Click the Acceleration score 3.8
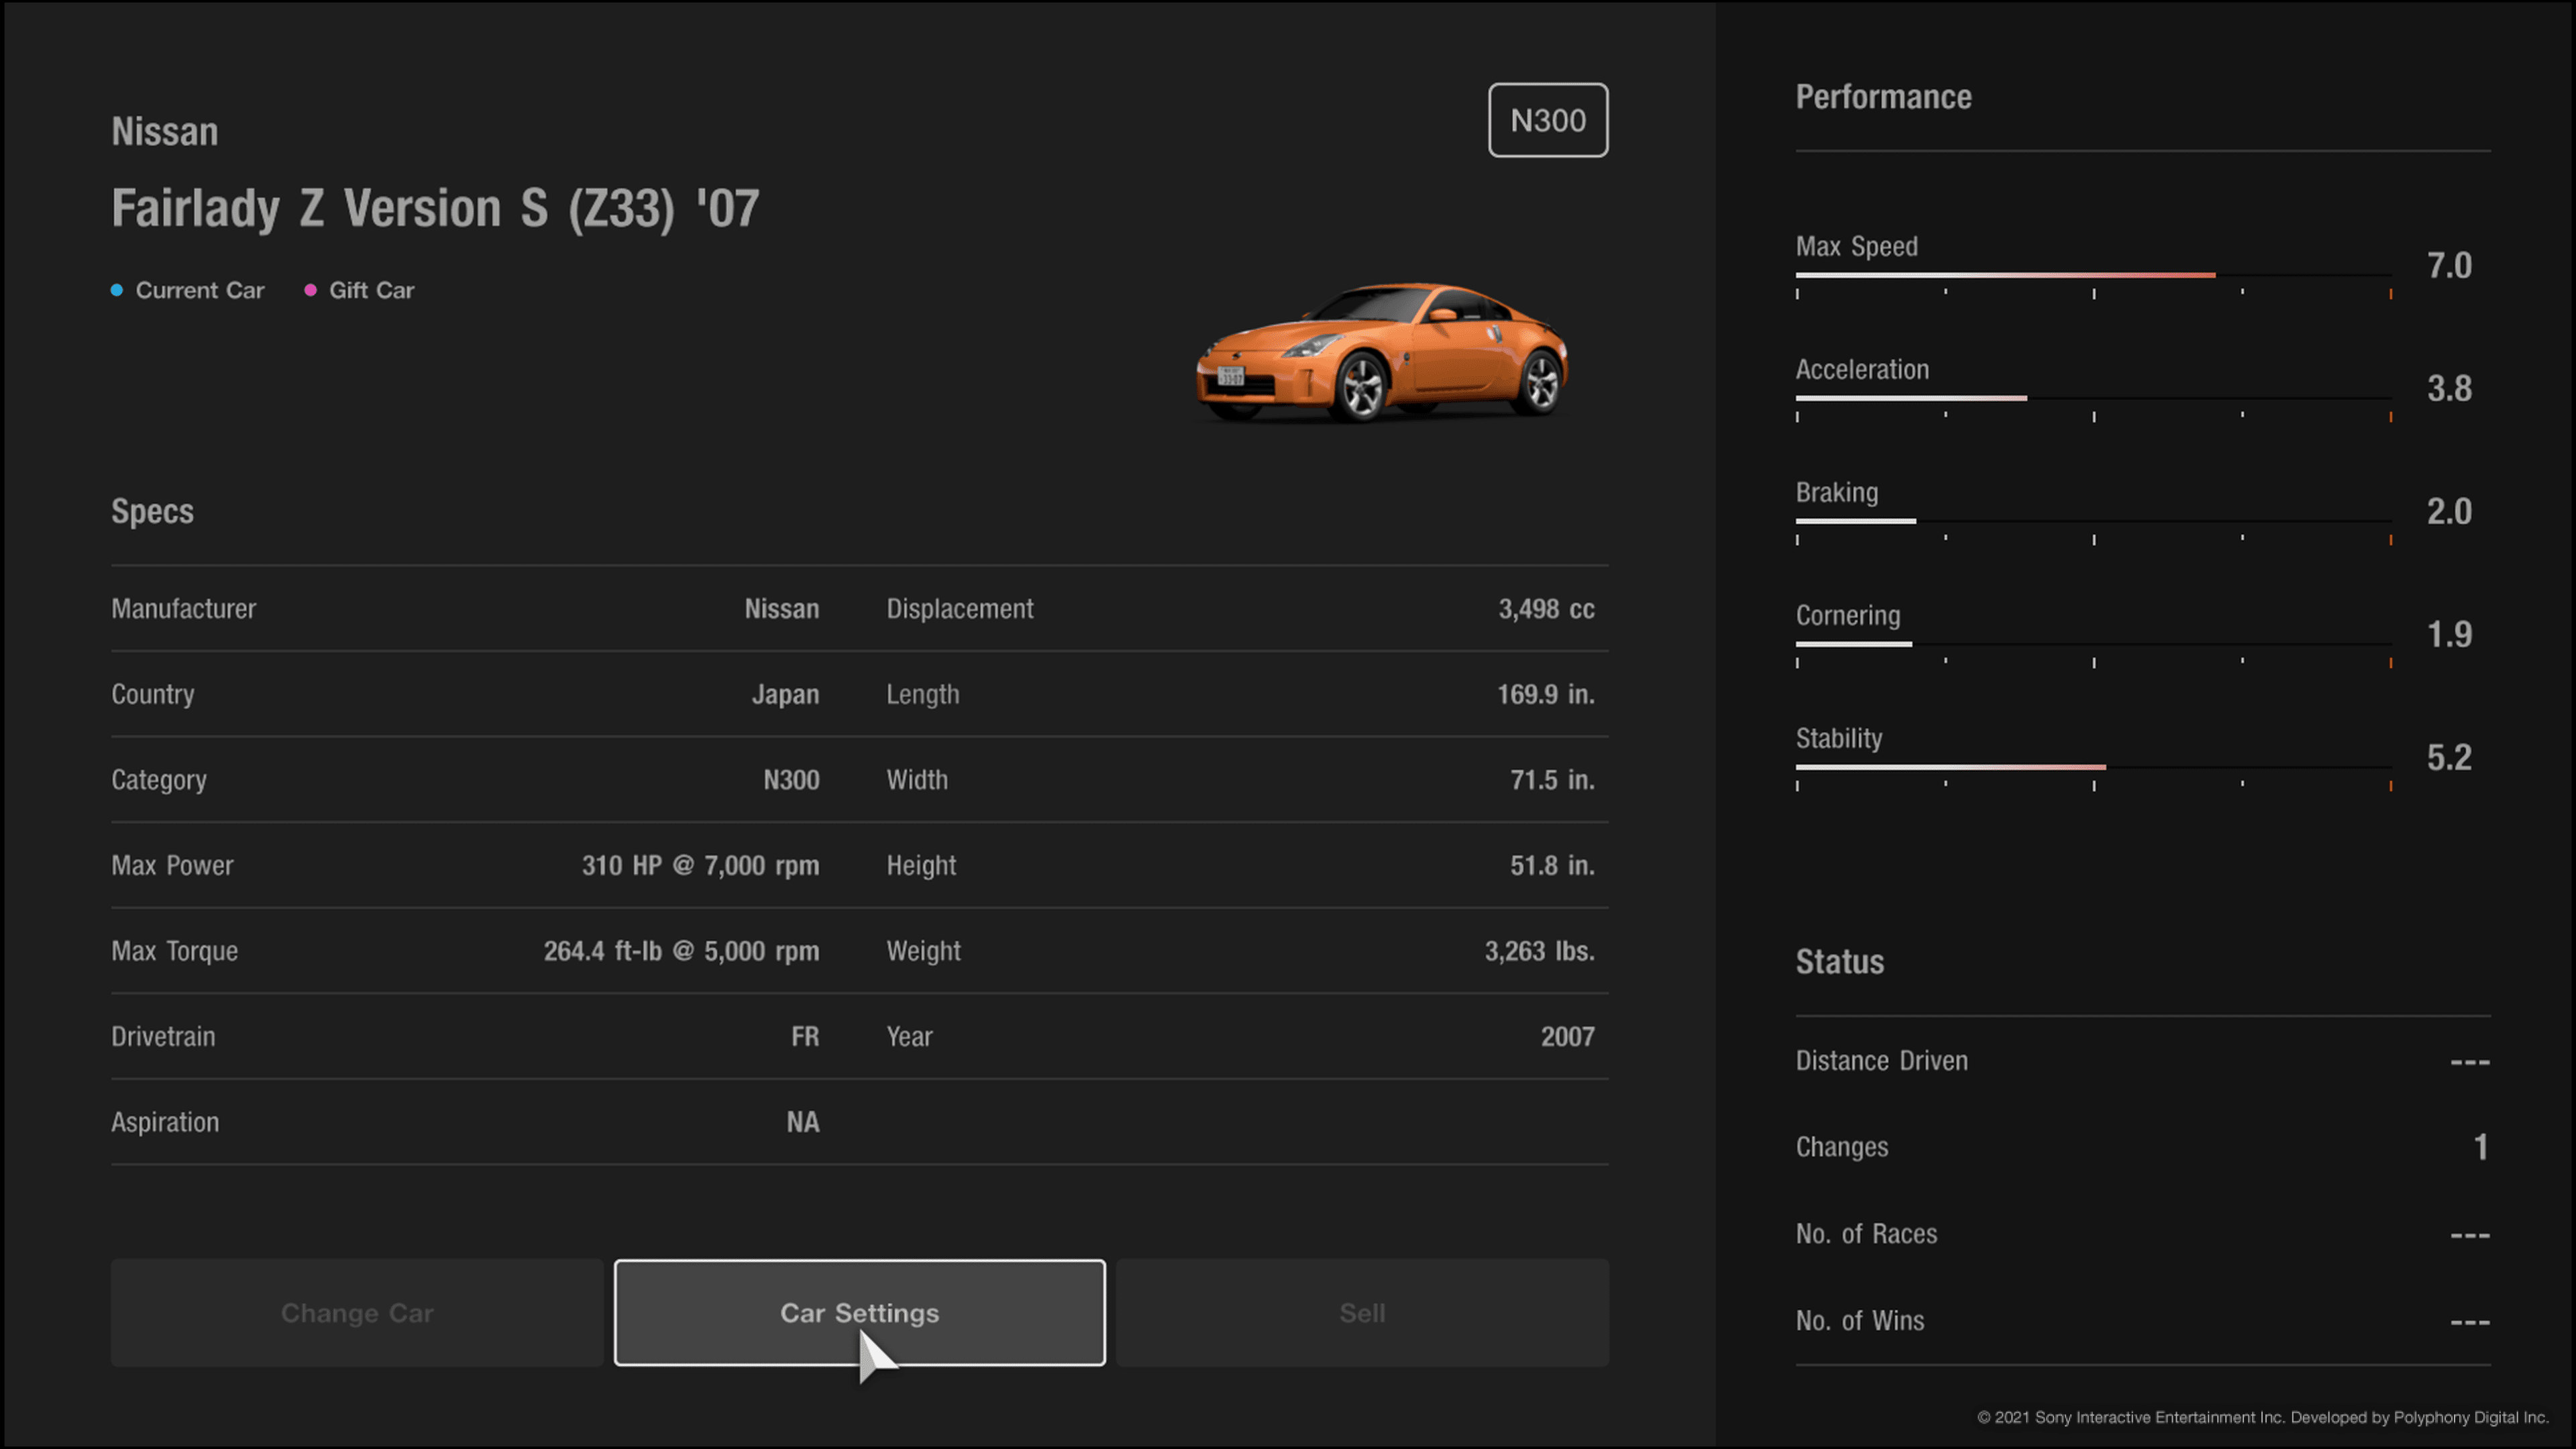The height and width of the screenshot is (1449, 2576). point(2449,389)
